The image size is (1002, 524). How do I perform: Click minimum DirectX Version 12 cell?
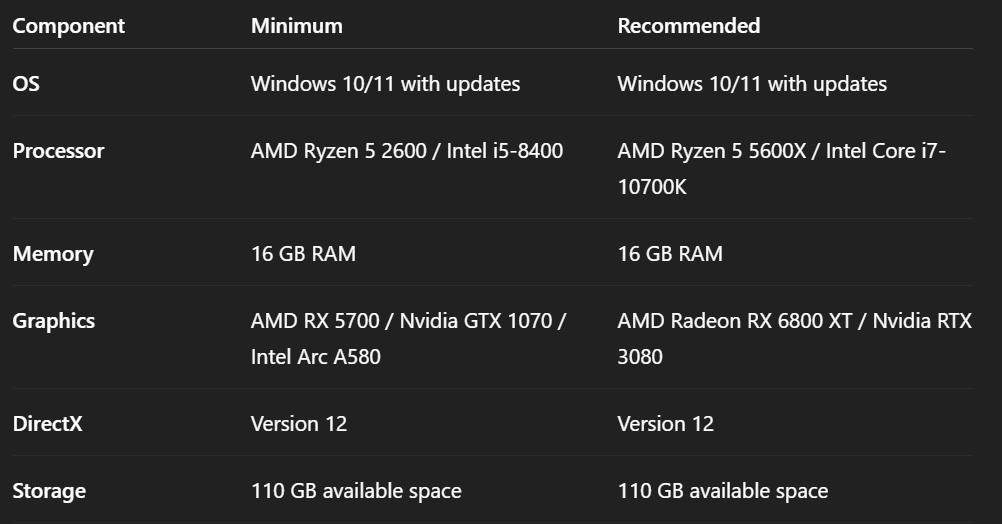[x=299, y=424]
